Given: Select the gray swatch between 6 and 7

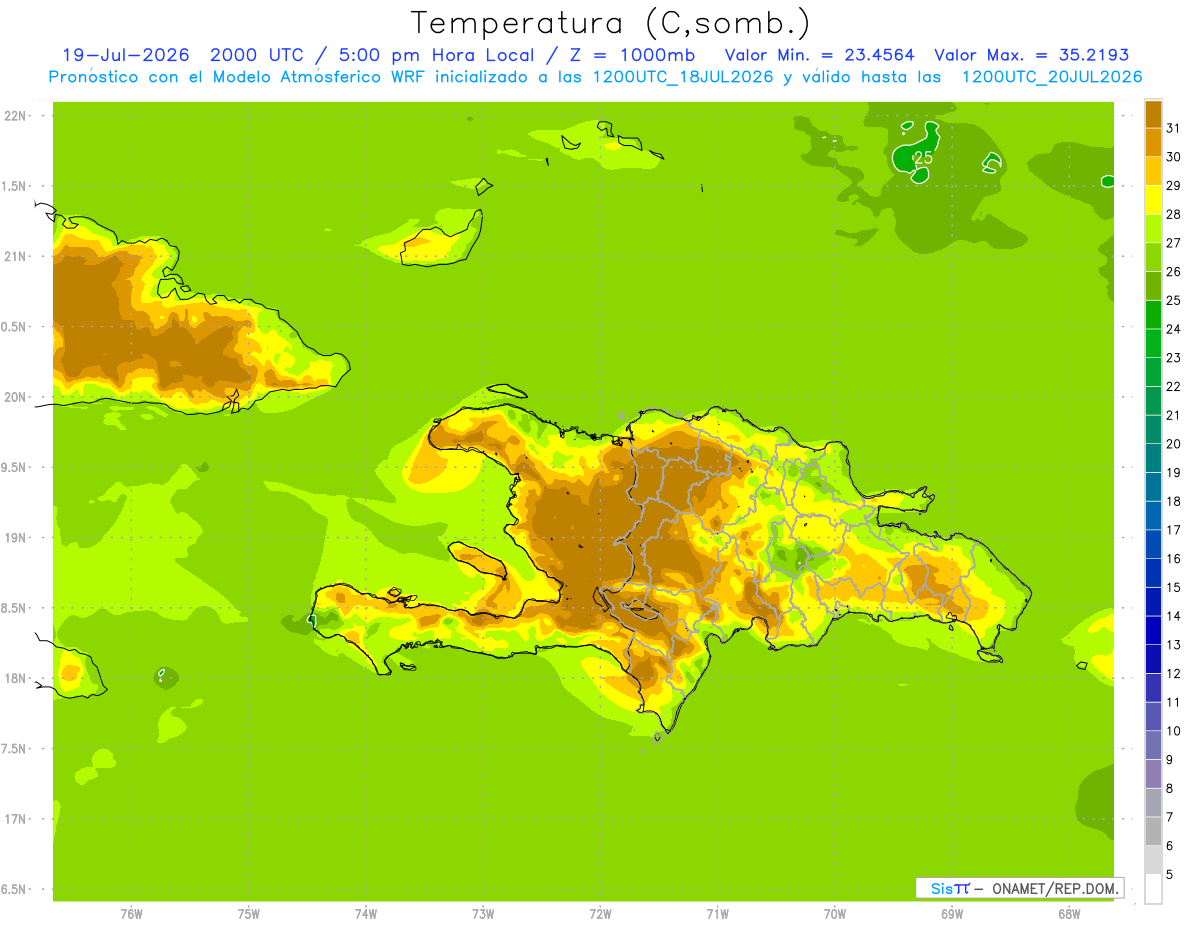Looking at the screenshot, I should click(x=1153, y=832).
